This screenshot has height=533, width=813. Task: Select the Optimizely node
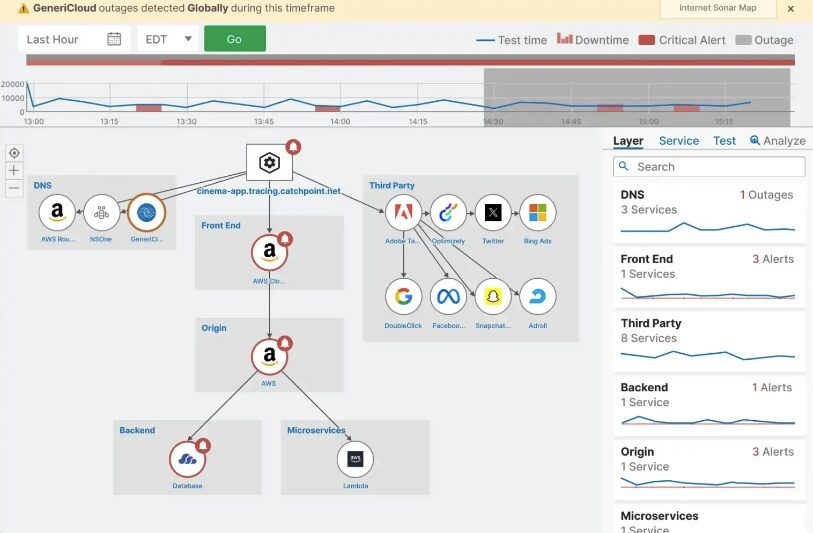click(x=448, y=212)
